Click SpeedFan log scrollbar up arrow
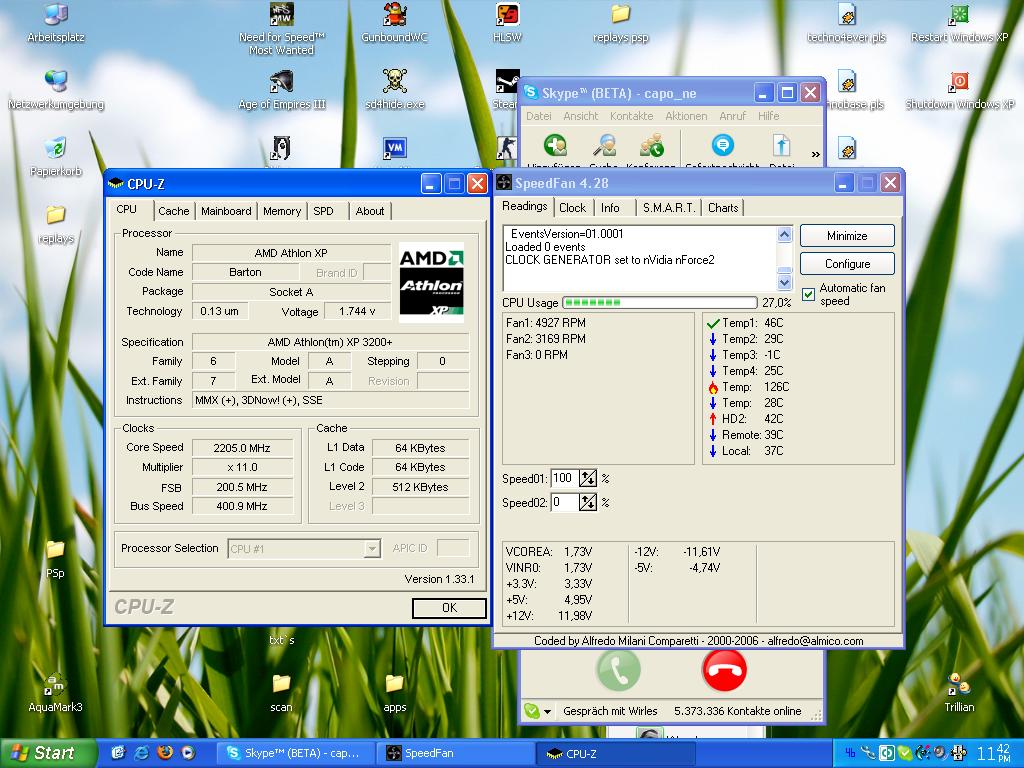Screen dimensions: 1024x768 point(784,234)
